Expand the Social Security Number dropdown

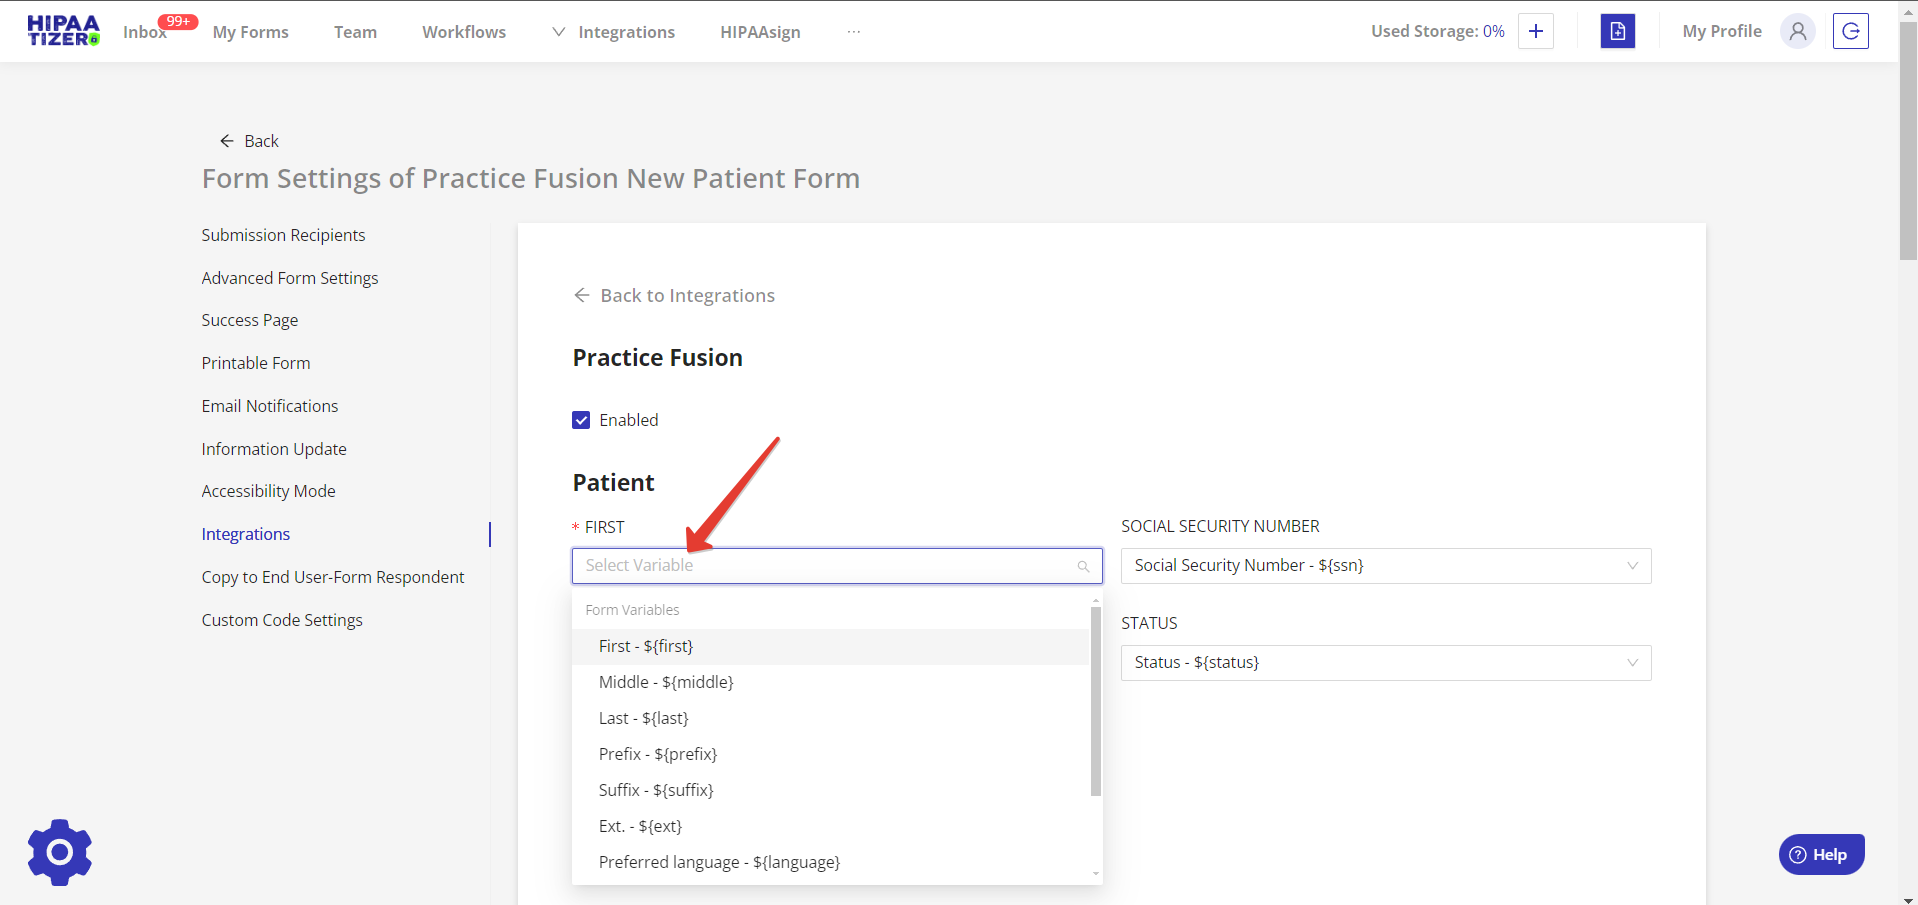(x=1385, y=566)
